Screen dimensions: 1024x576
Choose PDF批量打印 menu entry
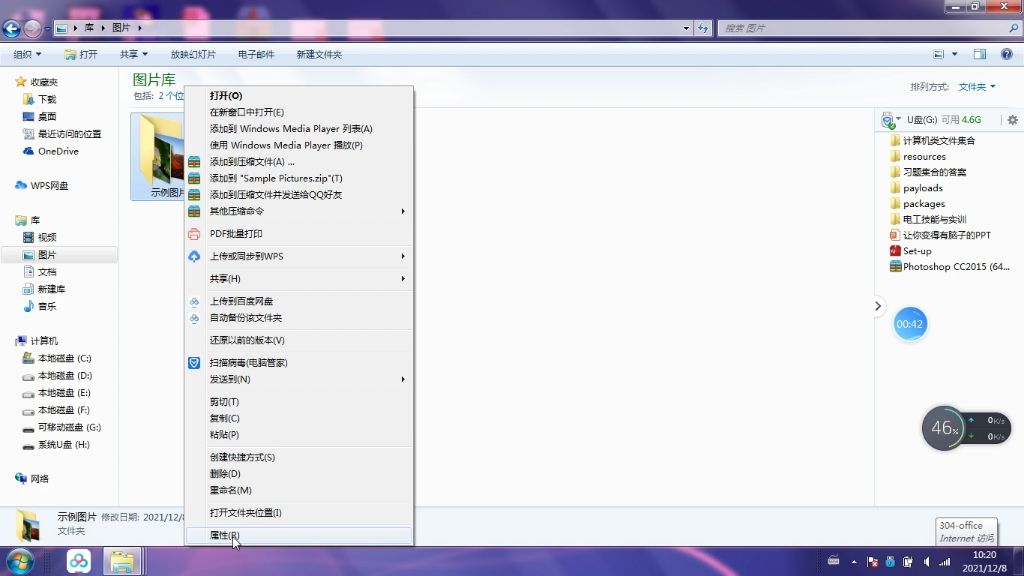pyautogui.click(x=299, y=234)
